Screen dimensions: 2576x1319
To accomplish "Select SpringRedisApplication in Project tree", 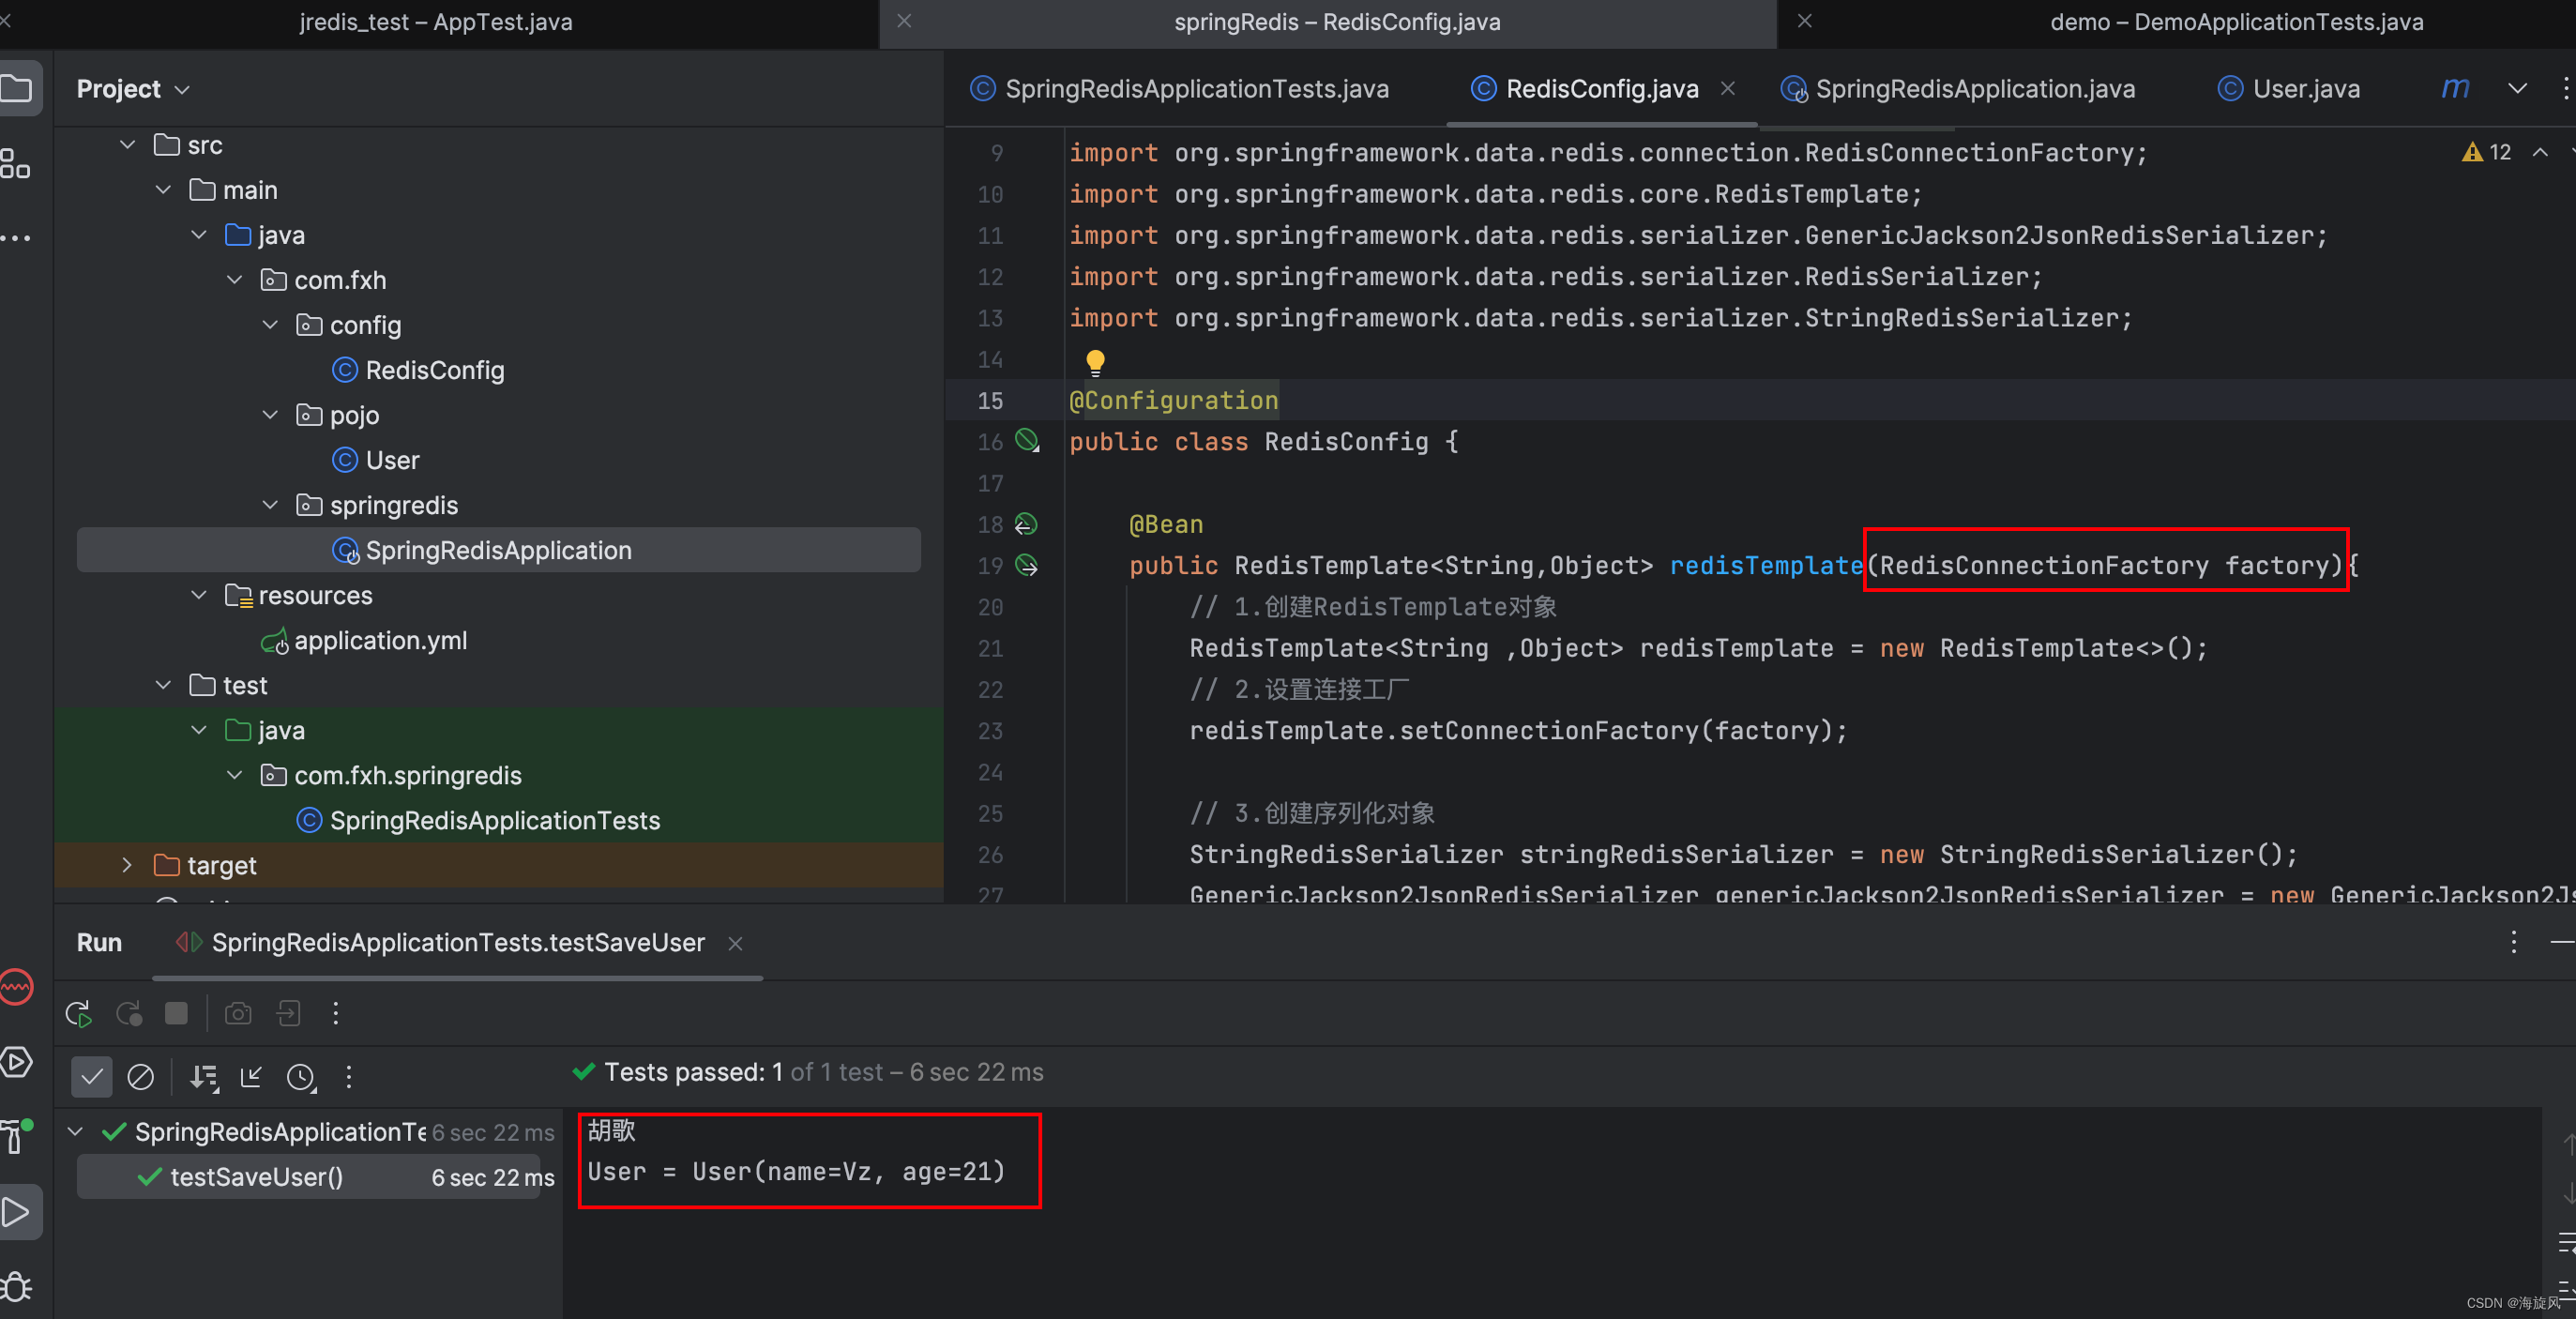I will pyautogui.click(x=498, y=549).
